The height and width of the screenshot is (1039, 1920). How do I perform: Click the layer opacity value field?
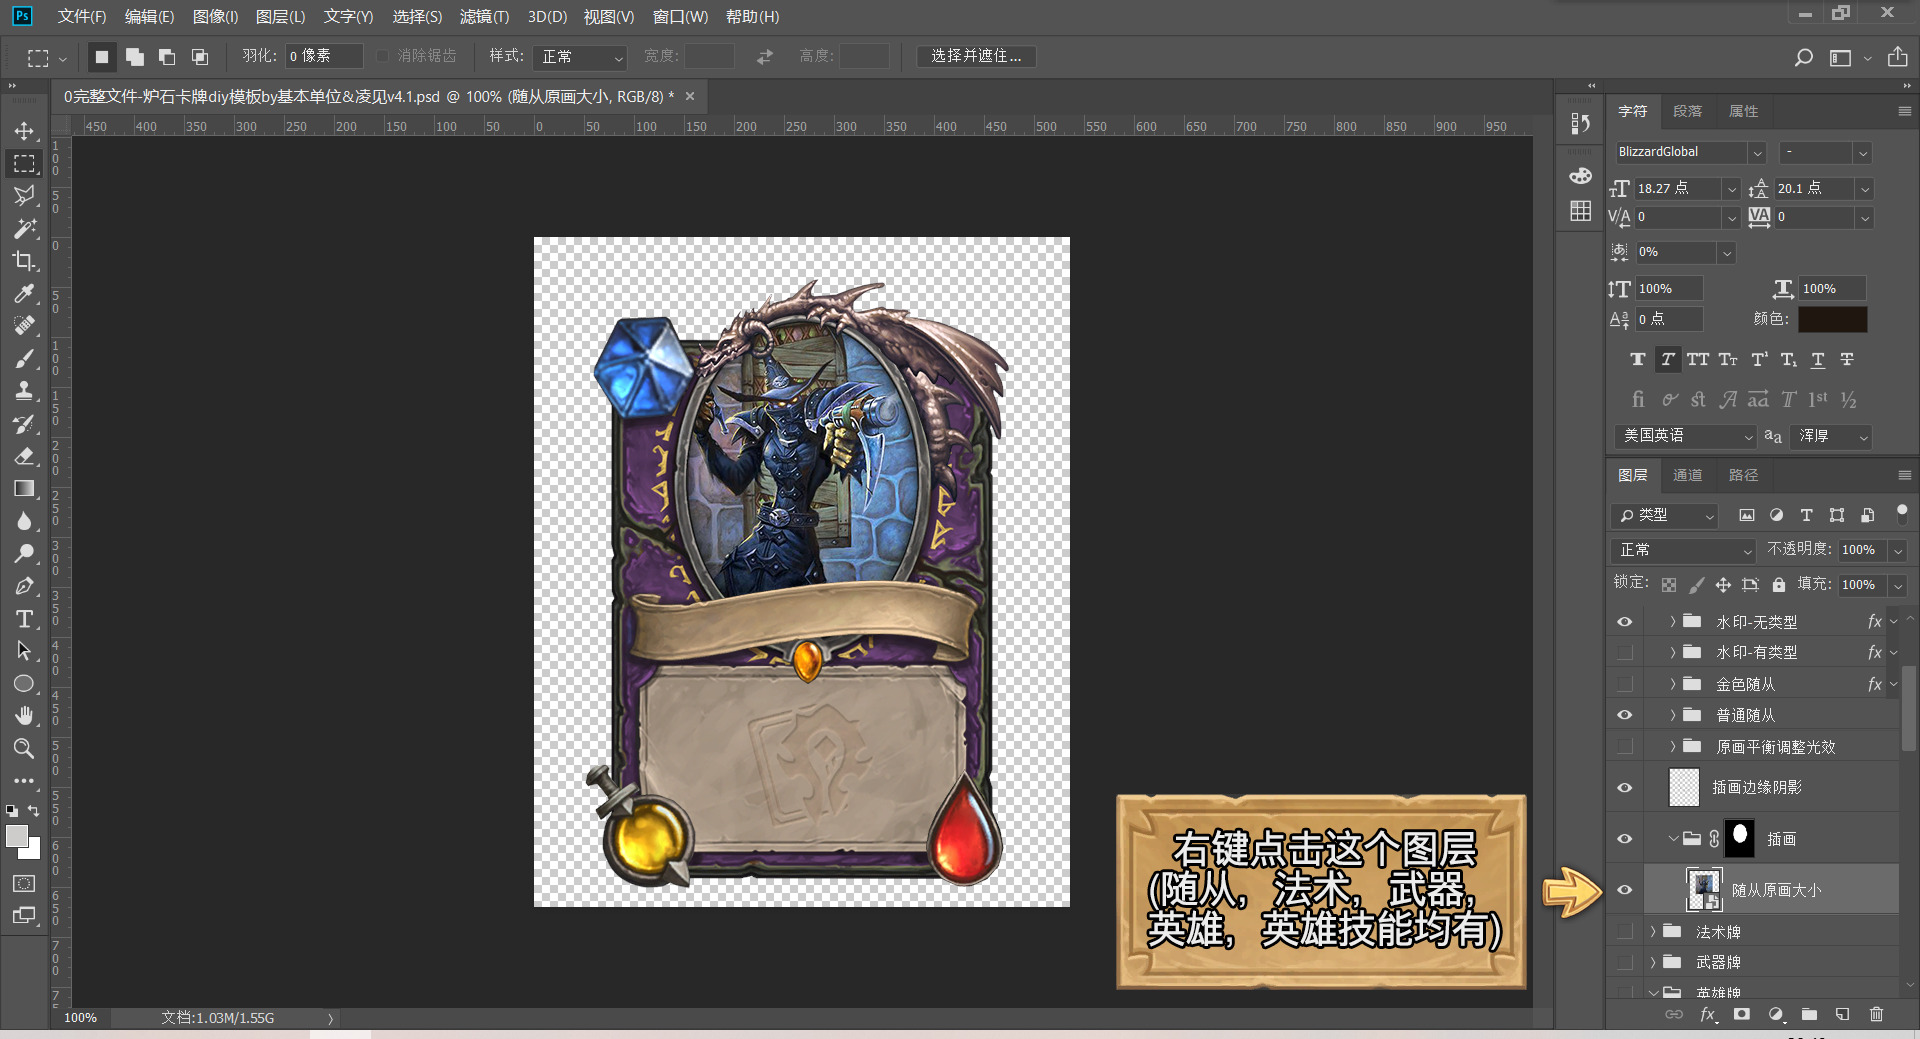(1861, 550)
